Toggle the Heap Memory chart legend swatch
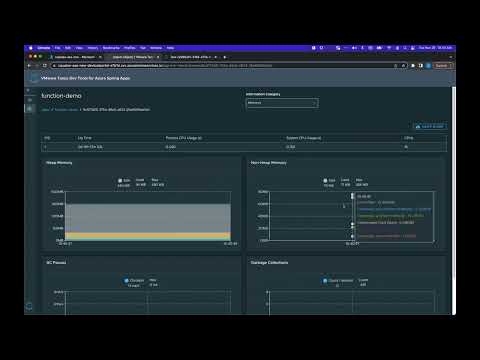The image size is (480, 360). 120,181
